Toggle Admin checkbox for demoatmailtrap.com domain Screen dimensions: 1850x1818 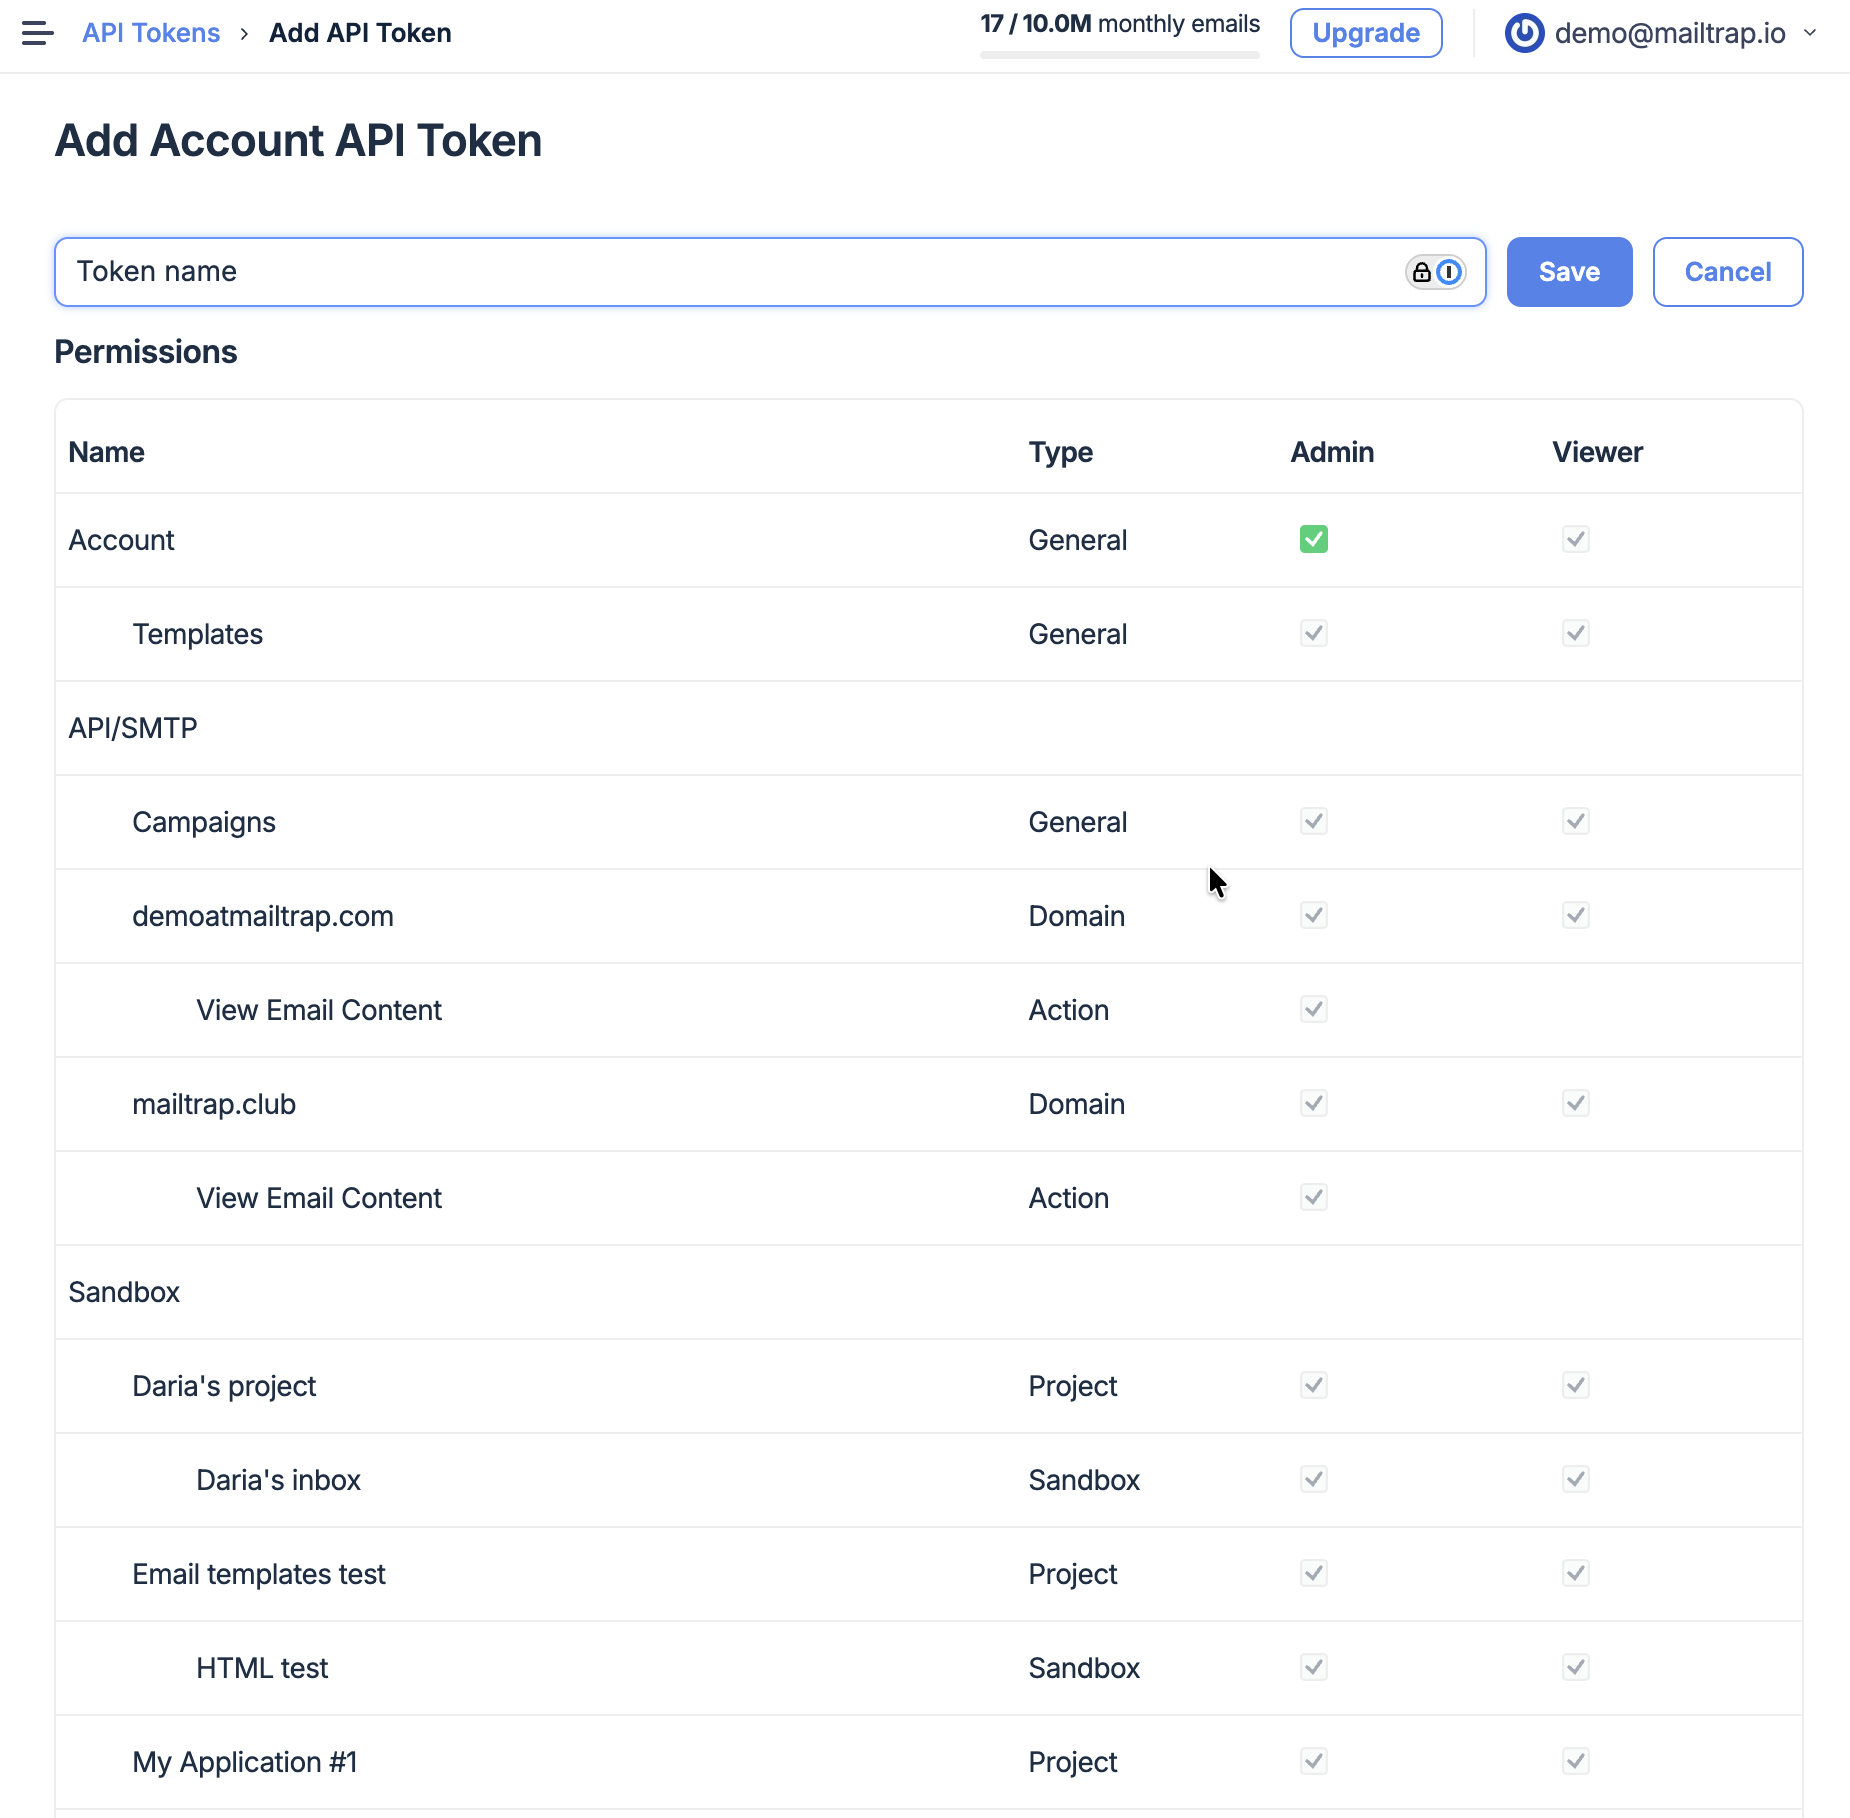(x=1313, y=916)
